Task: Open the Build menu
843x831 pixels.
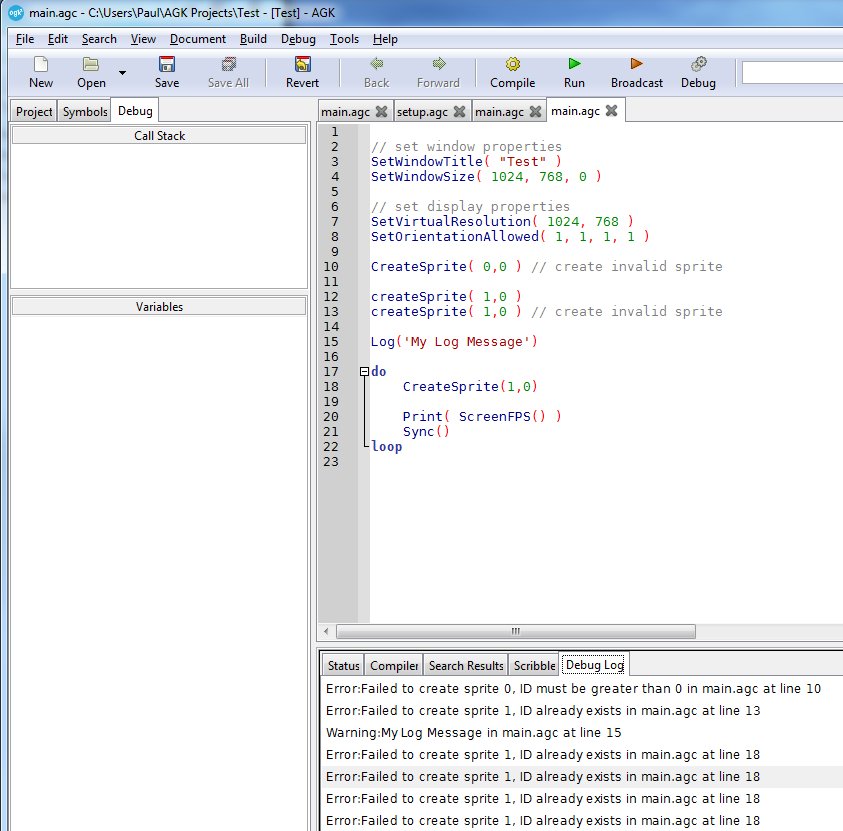Action: point(252,39)
